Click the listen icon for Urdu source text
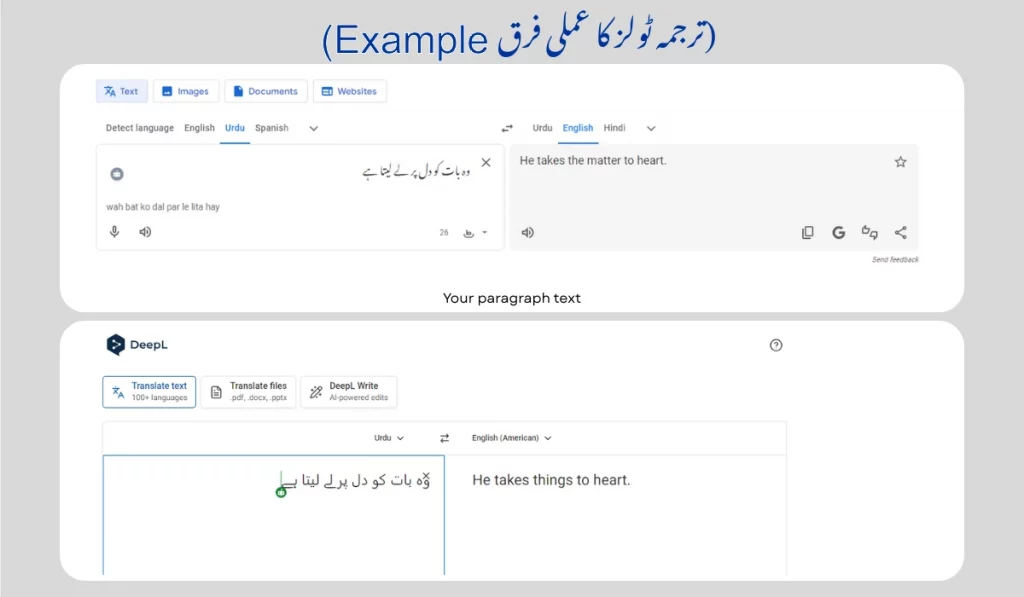 (144, 231)
